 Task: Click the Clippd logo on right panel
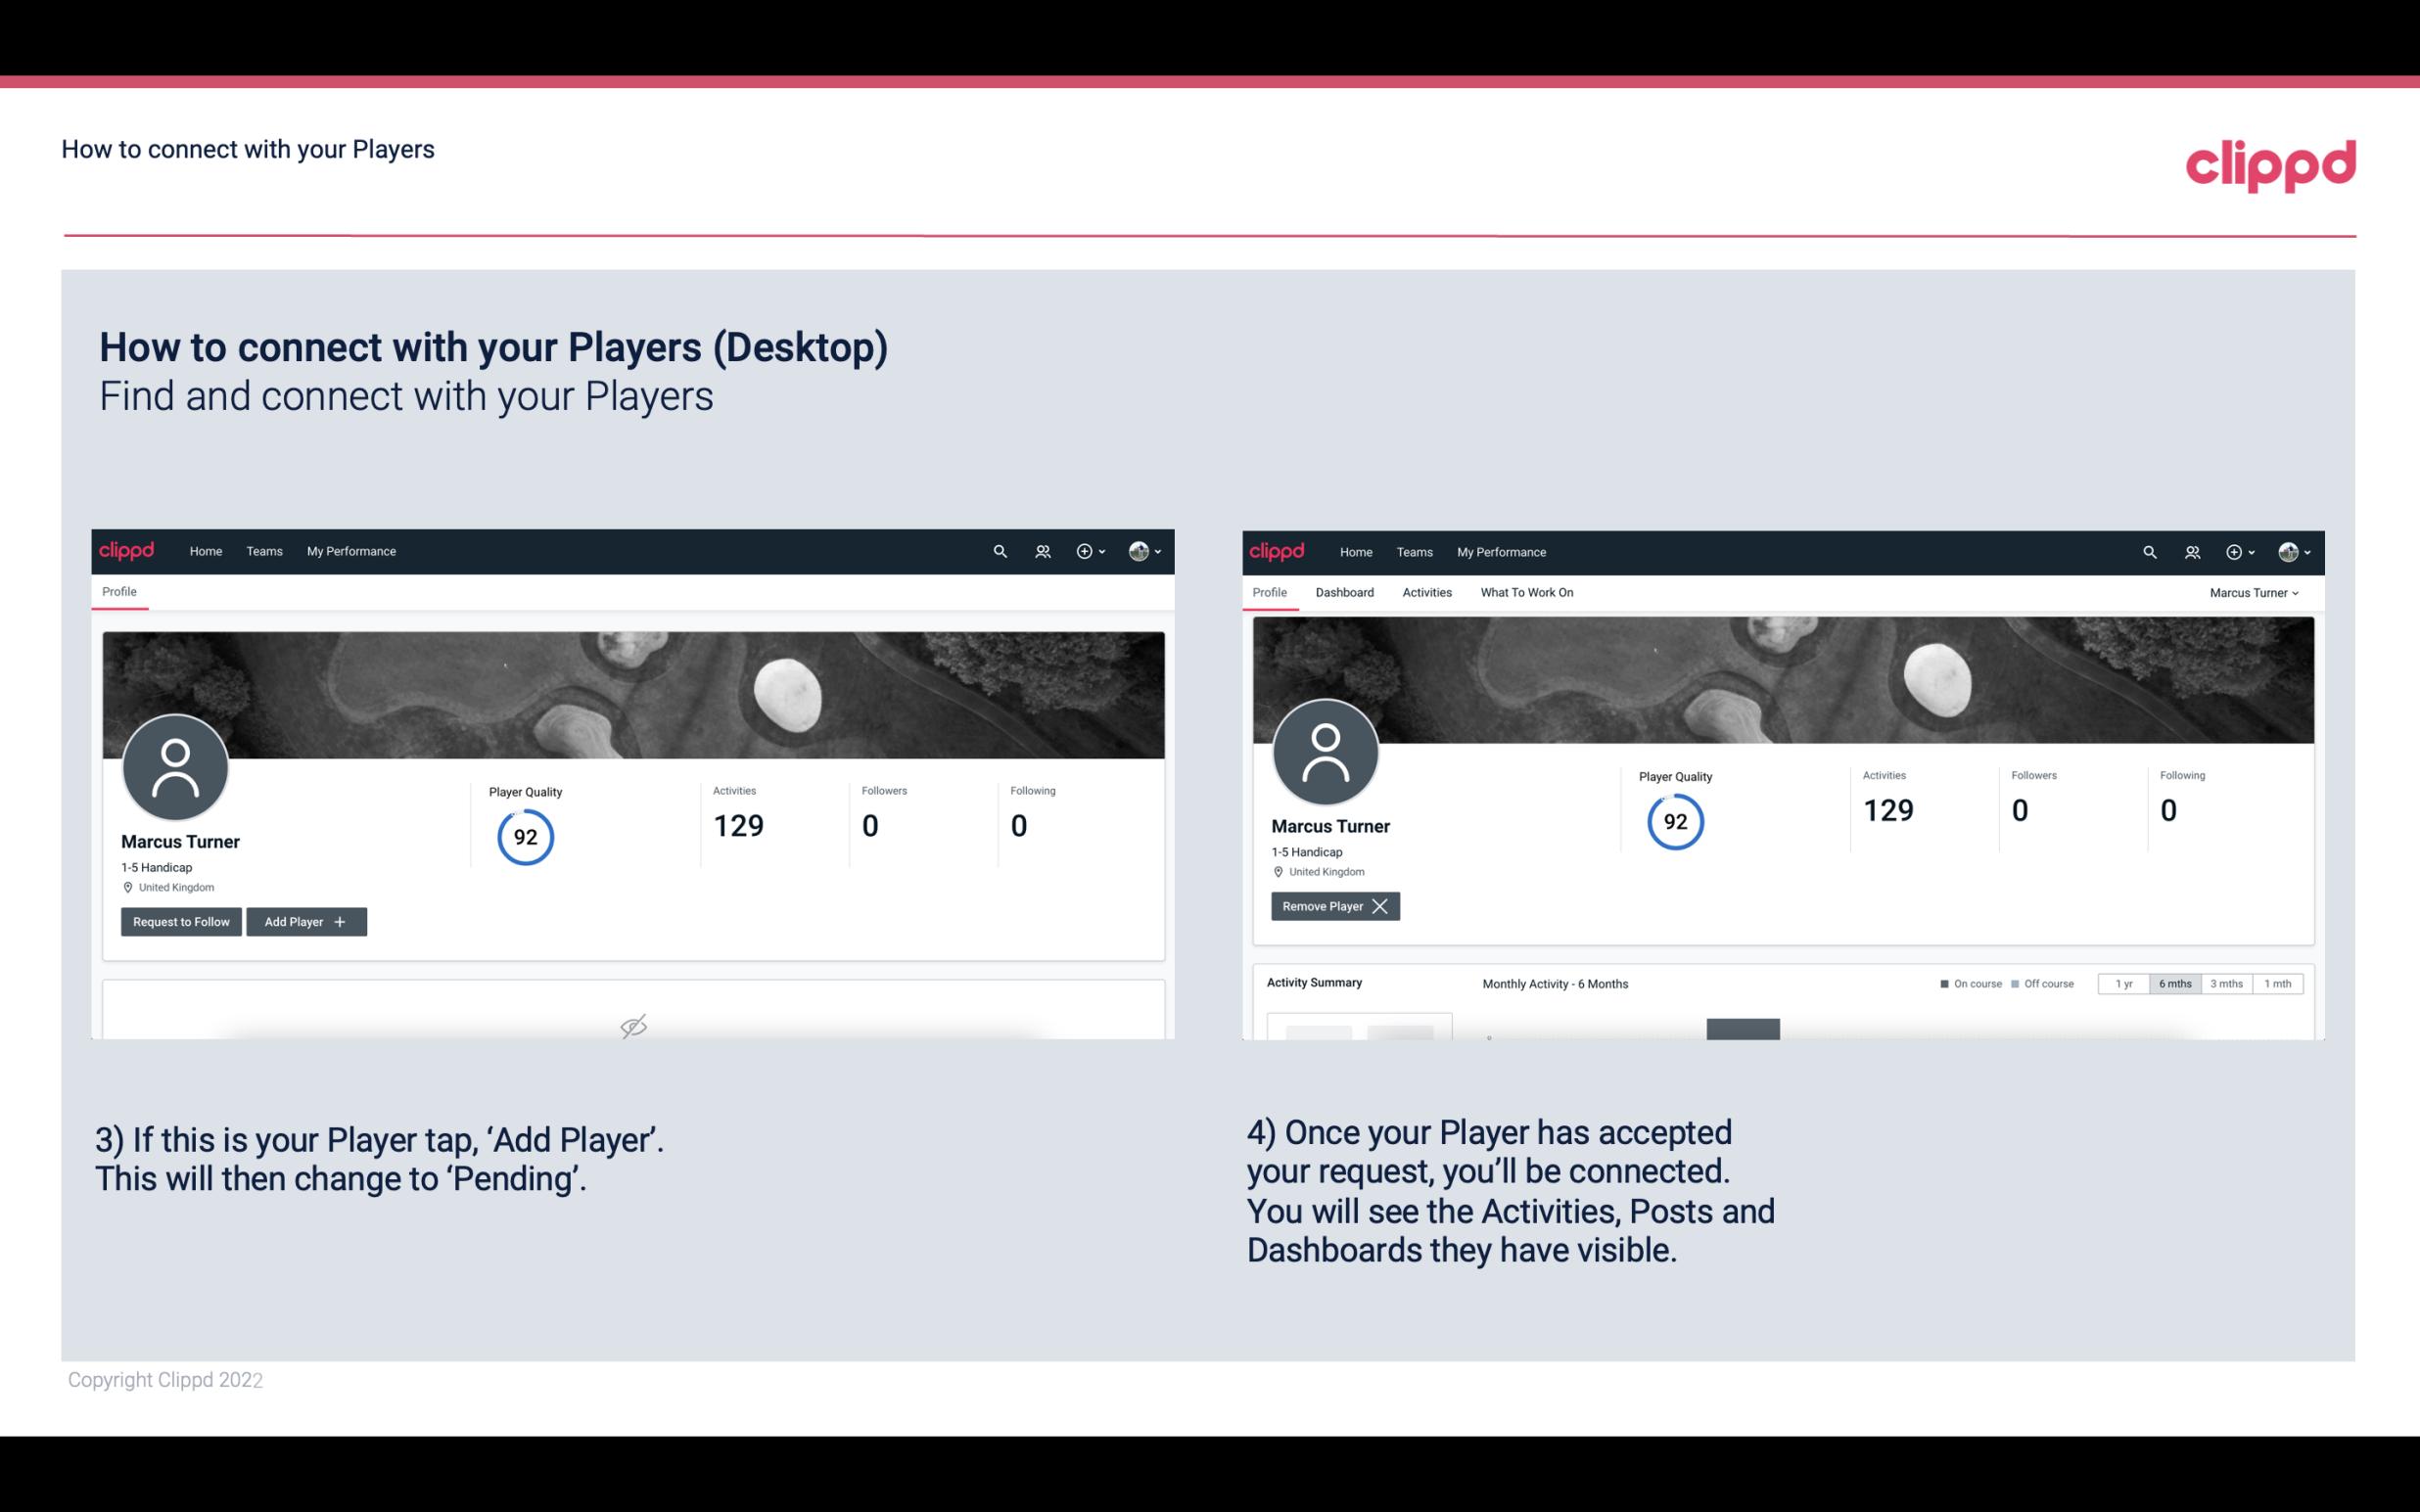(x=1278, y=550)
